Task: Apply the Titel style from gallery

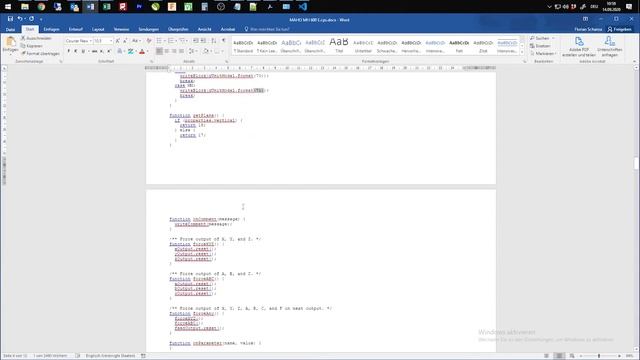Action: 339,46
